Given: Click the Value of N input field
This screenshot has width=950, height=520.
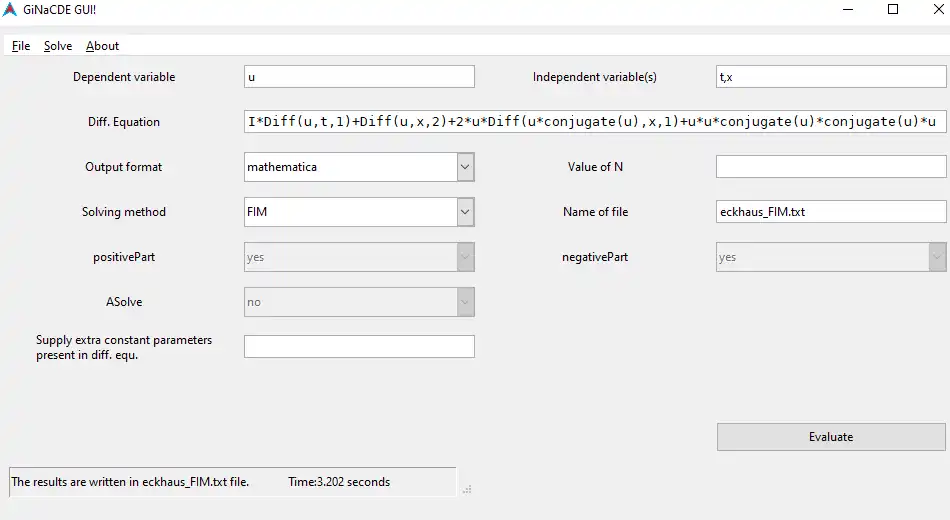Looking at the screenshot, I should [830, 167].
